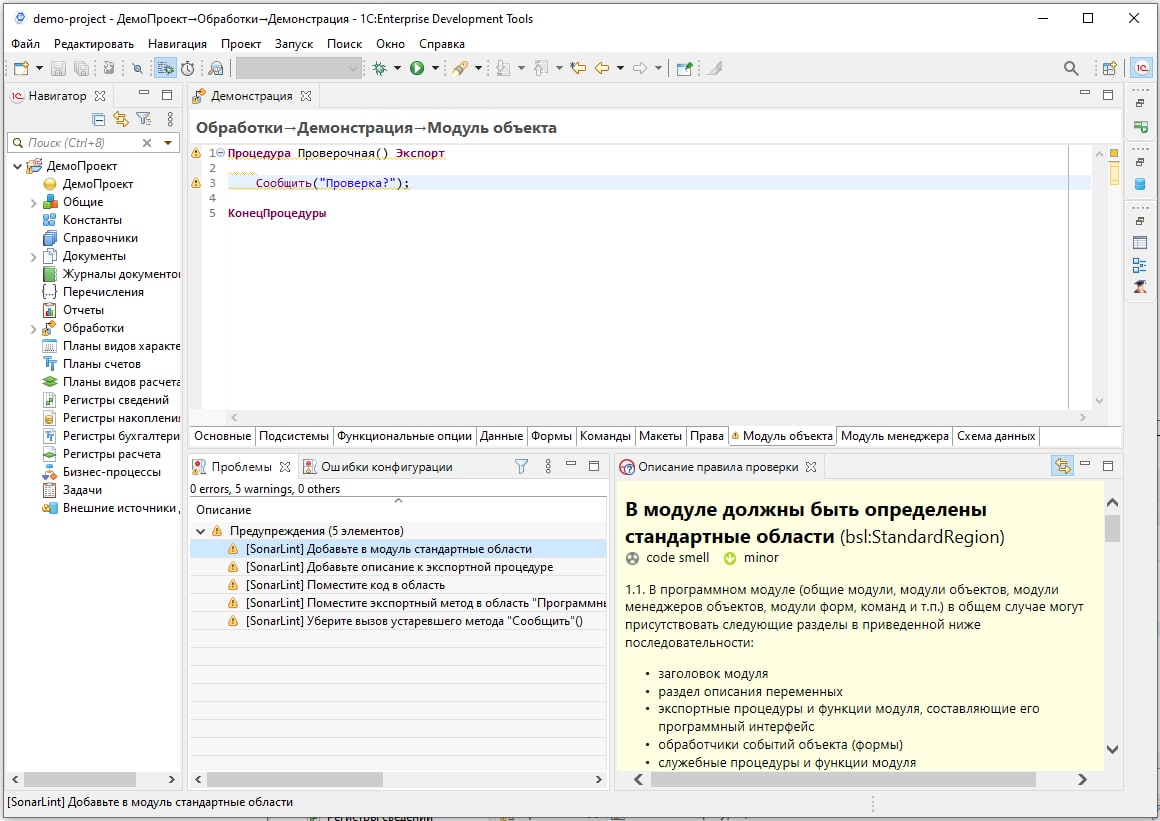Screen dimensions: 1160x821
Task: Click the stopwatch profiling toolbar icon
Action: pos(188,68)
